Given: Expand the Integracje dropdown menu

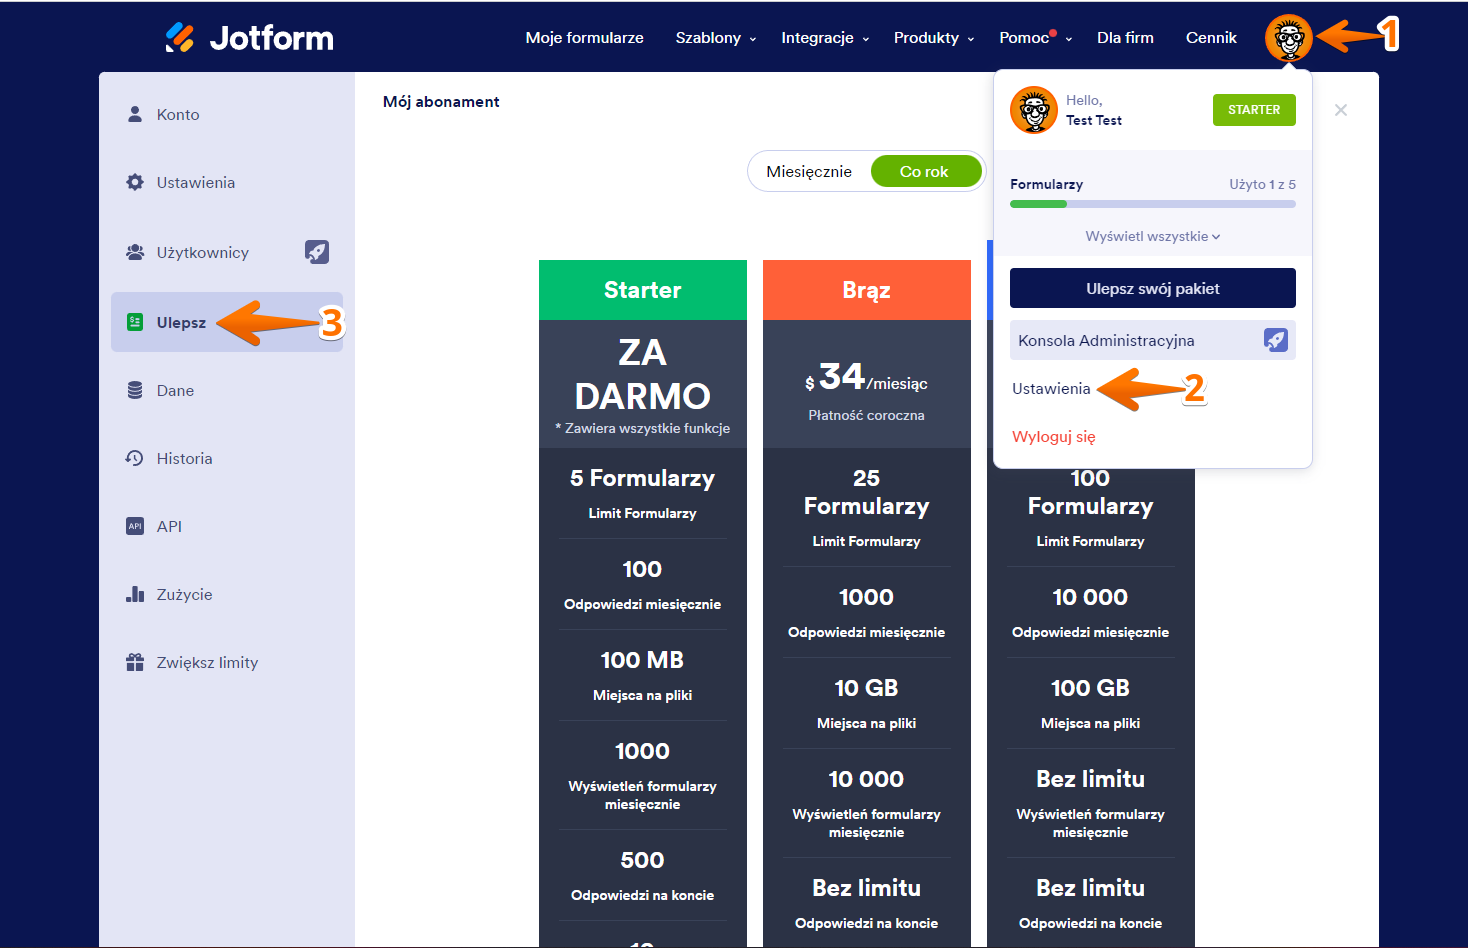Looking at the screenshot, I should pos(825,38).
